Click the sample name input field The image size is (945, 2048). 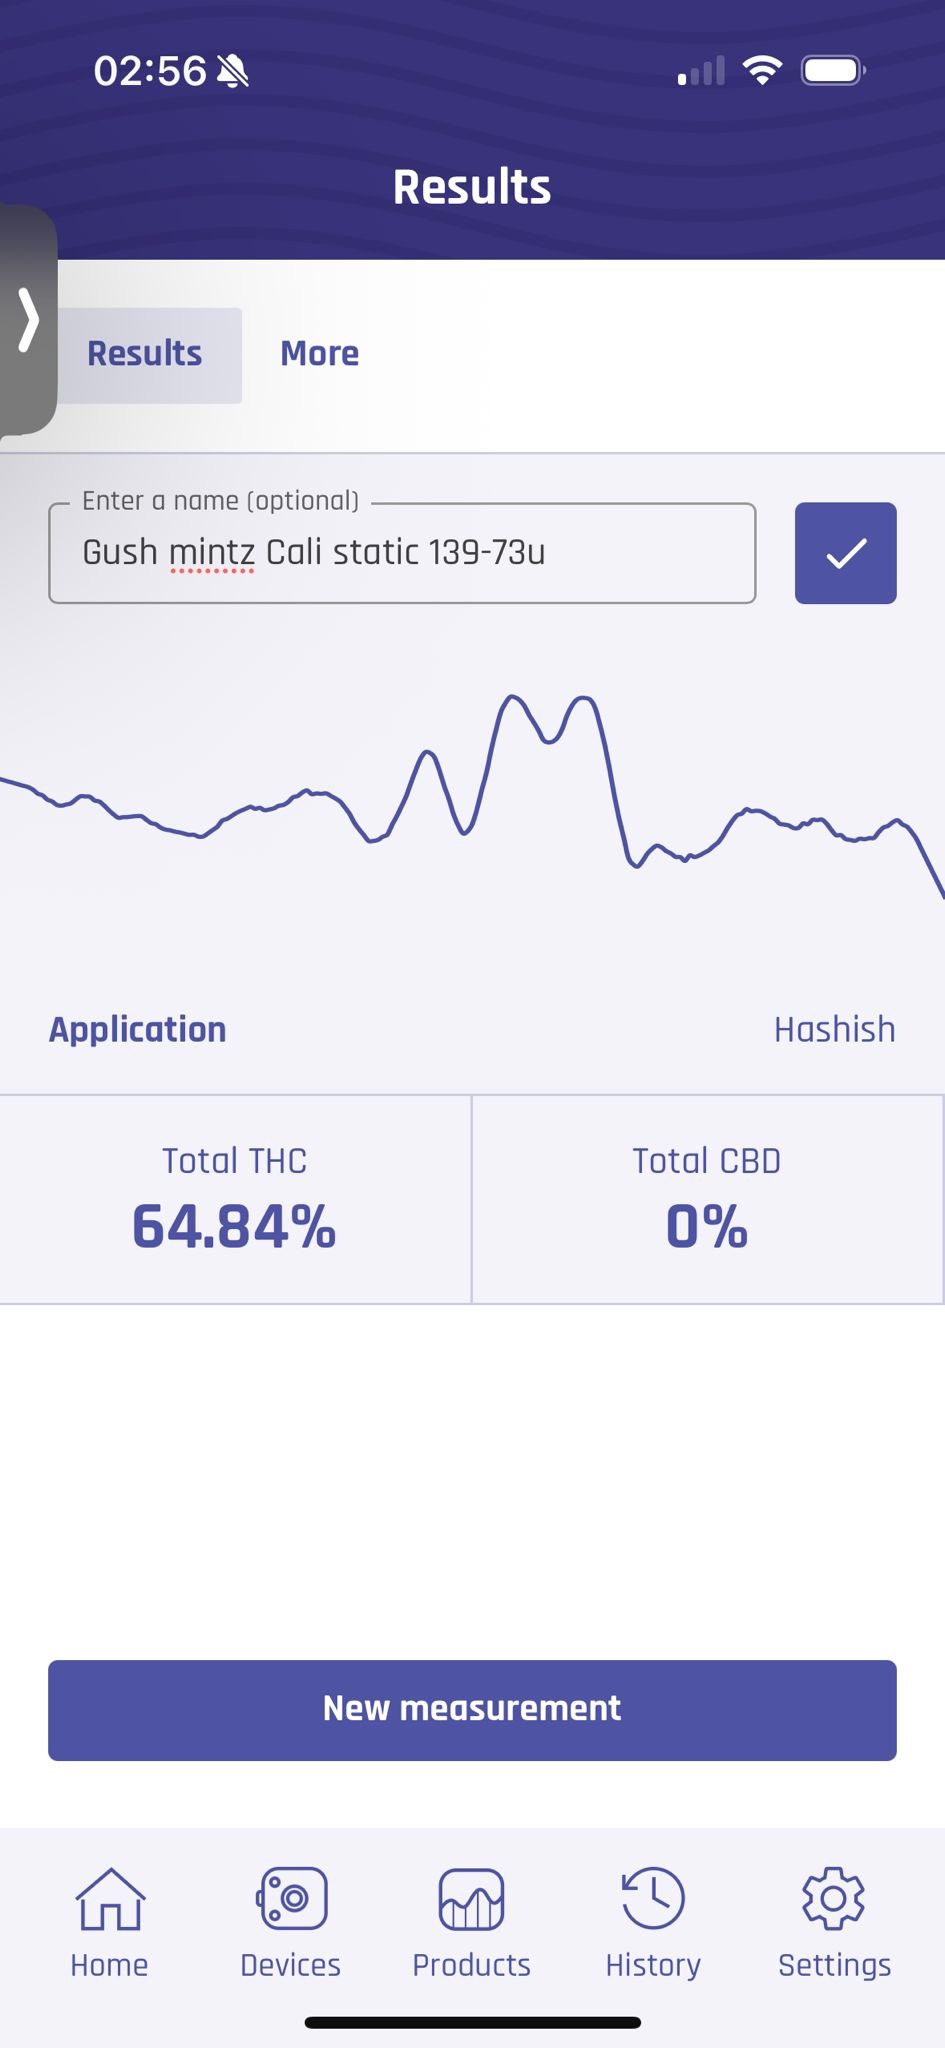click(x=402, y=553)
